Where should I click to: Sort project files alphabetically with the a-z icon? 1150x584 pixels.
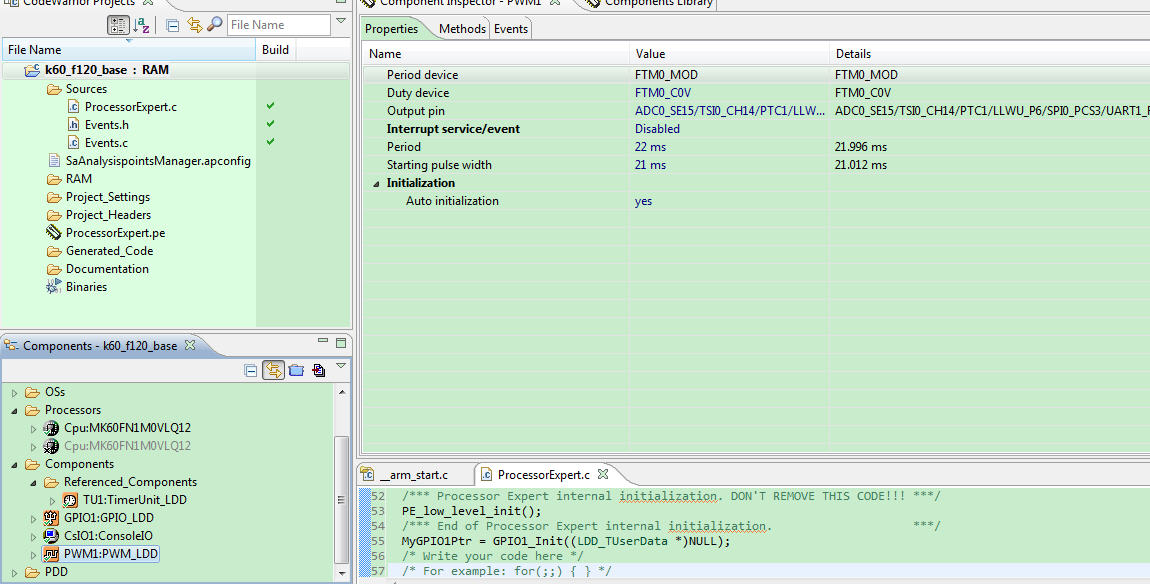pyautogui.click(x=142, y=25)
